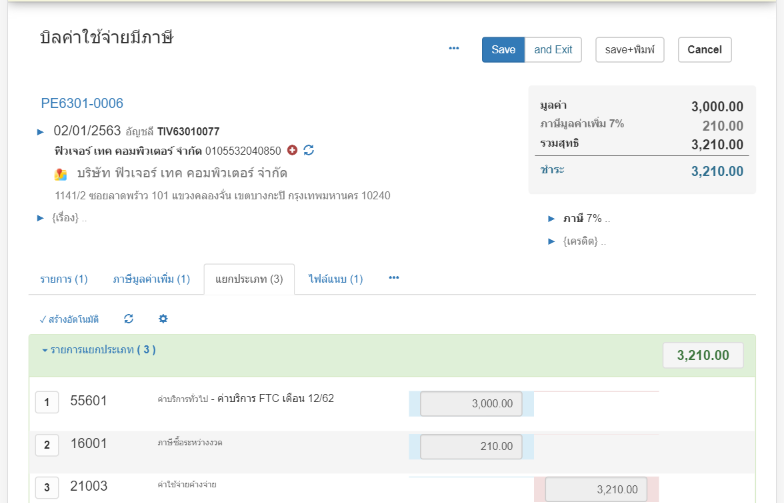Open the three-dots menu beside Save
The height and width of the screenshot is (503, 784).
click(x=454, y=49)
